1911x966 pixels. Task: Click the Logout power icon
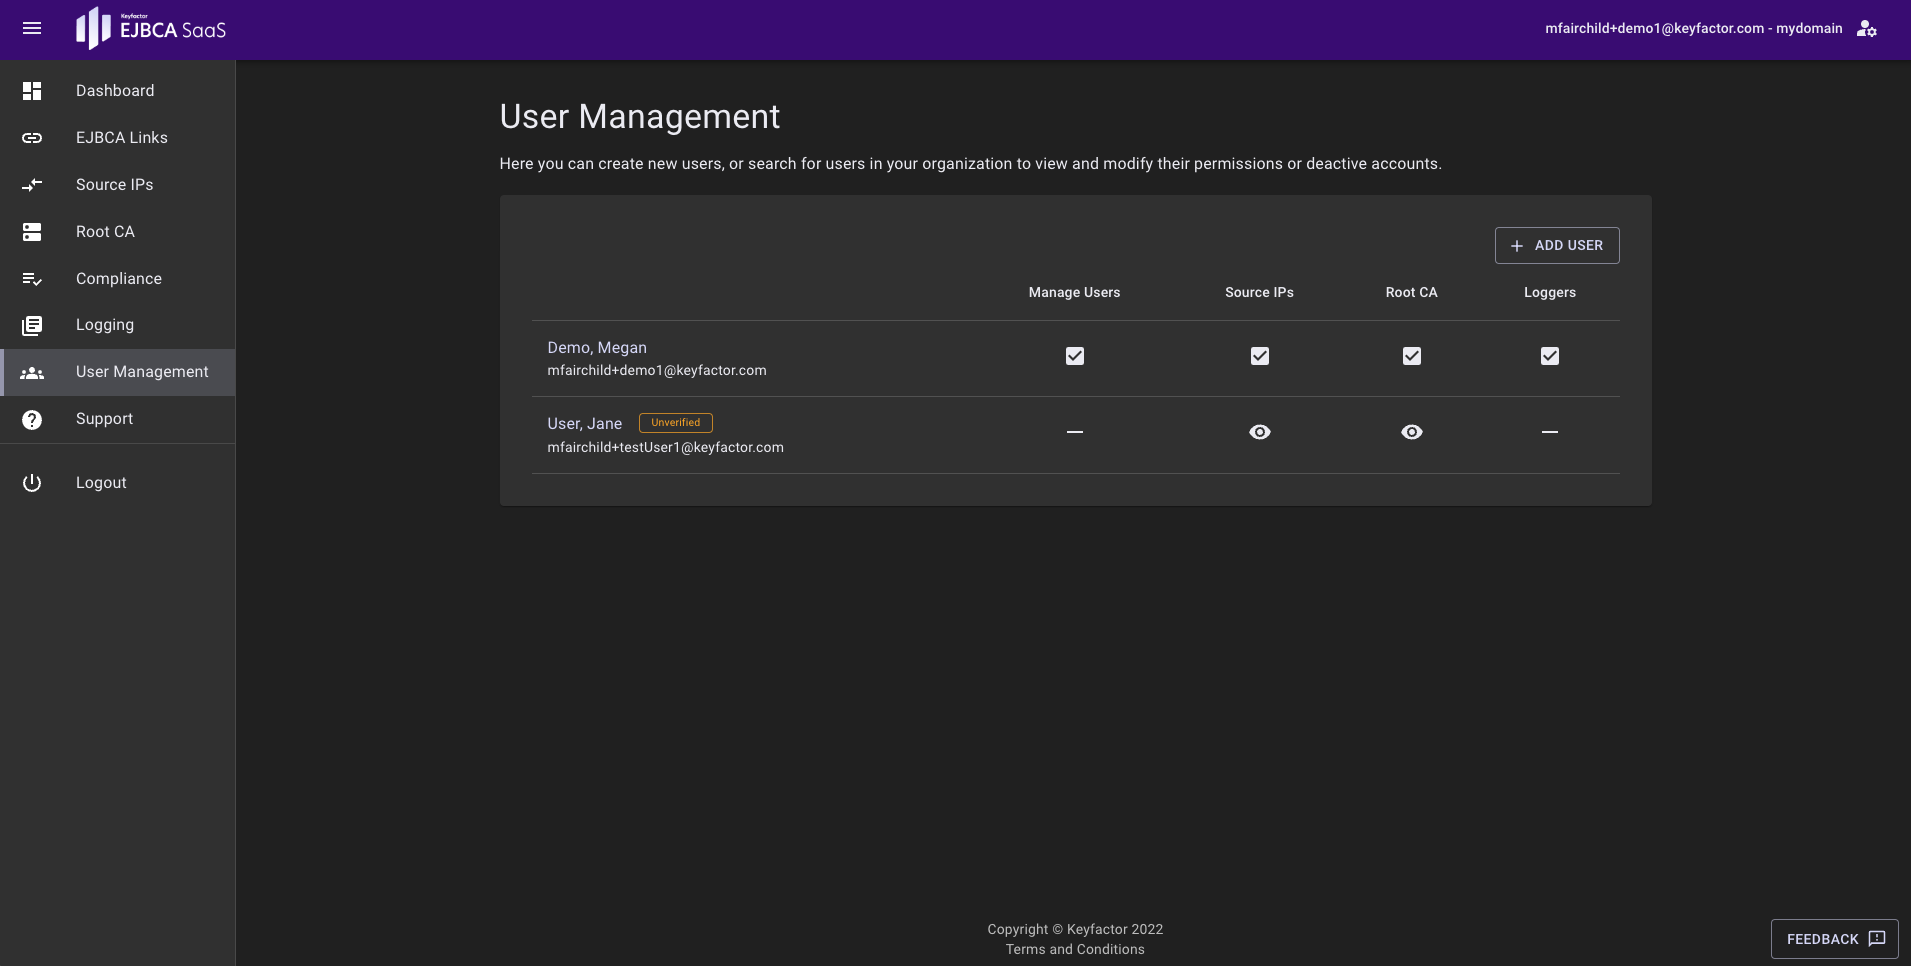[32, 483]
